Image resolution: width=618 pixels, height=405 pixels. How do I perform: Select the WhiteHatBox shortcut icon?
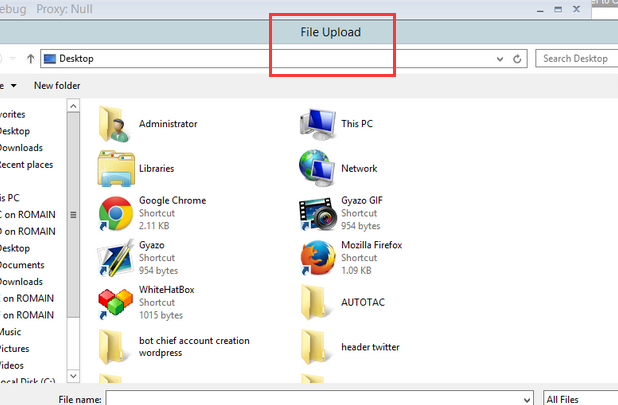coord(116,301)
